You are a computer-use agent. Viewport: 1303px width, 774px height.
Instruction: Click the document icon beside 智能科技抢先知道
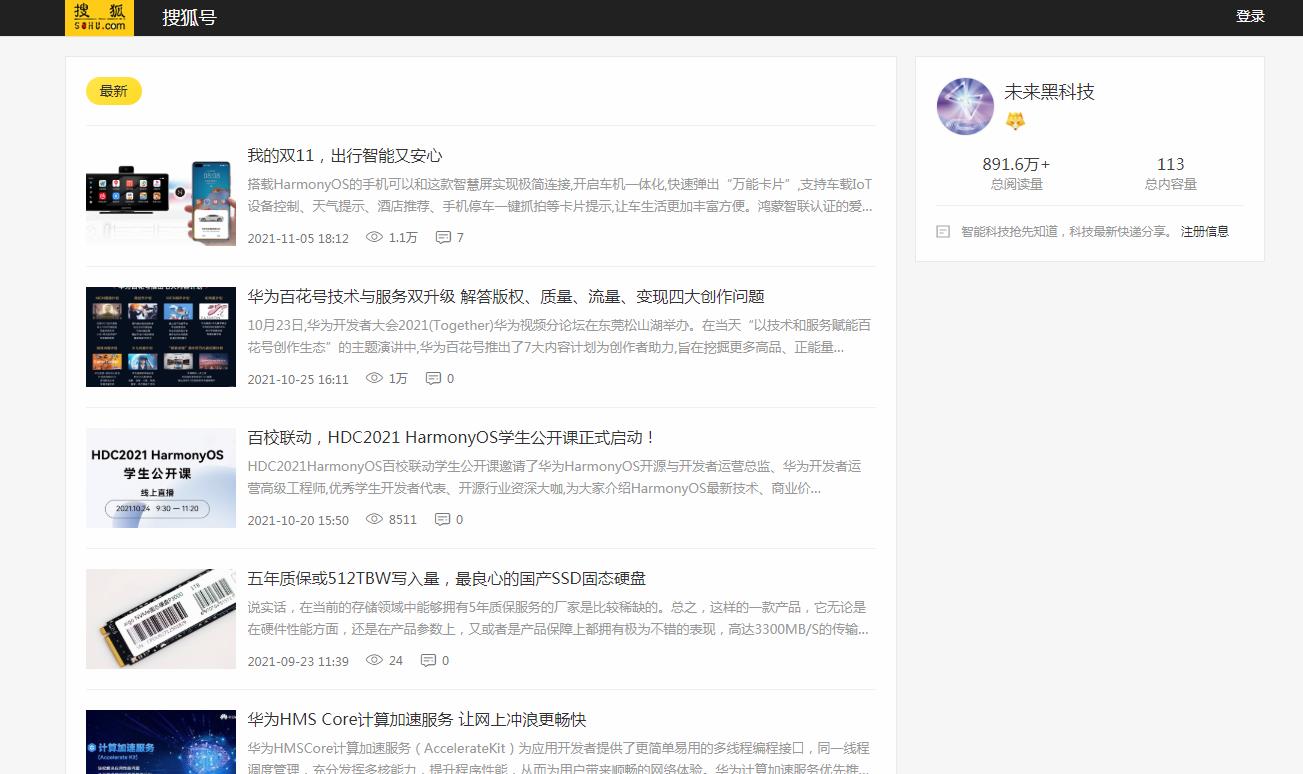coord(943,232)
